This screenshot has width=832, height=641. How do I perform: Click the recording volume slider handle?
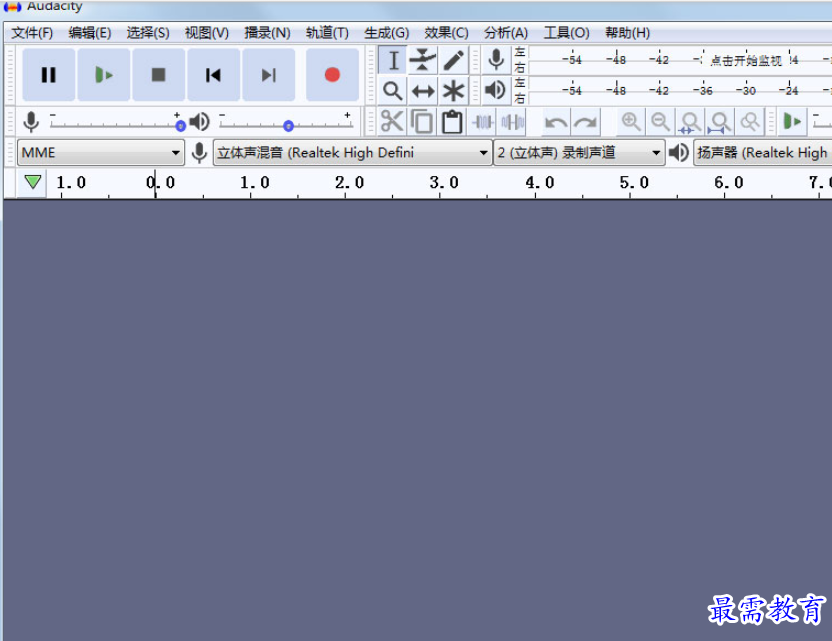click(180, 126)
